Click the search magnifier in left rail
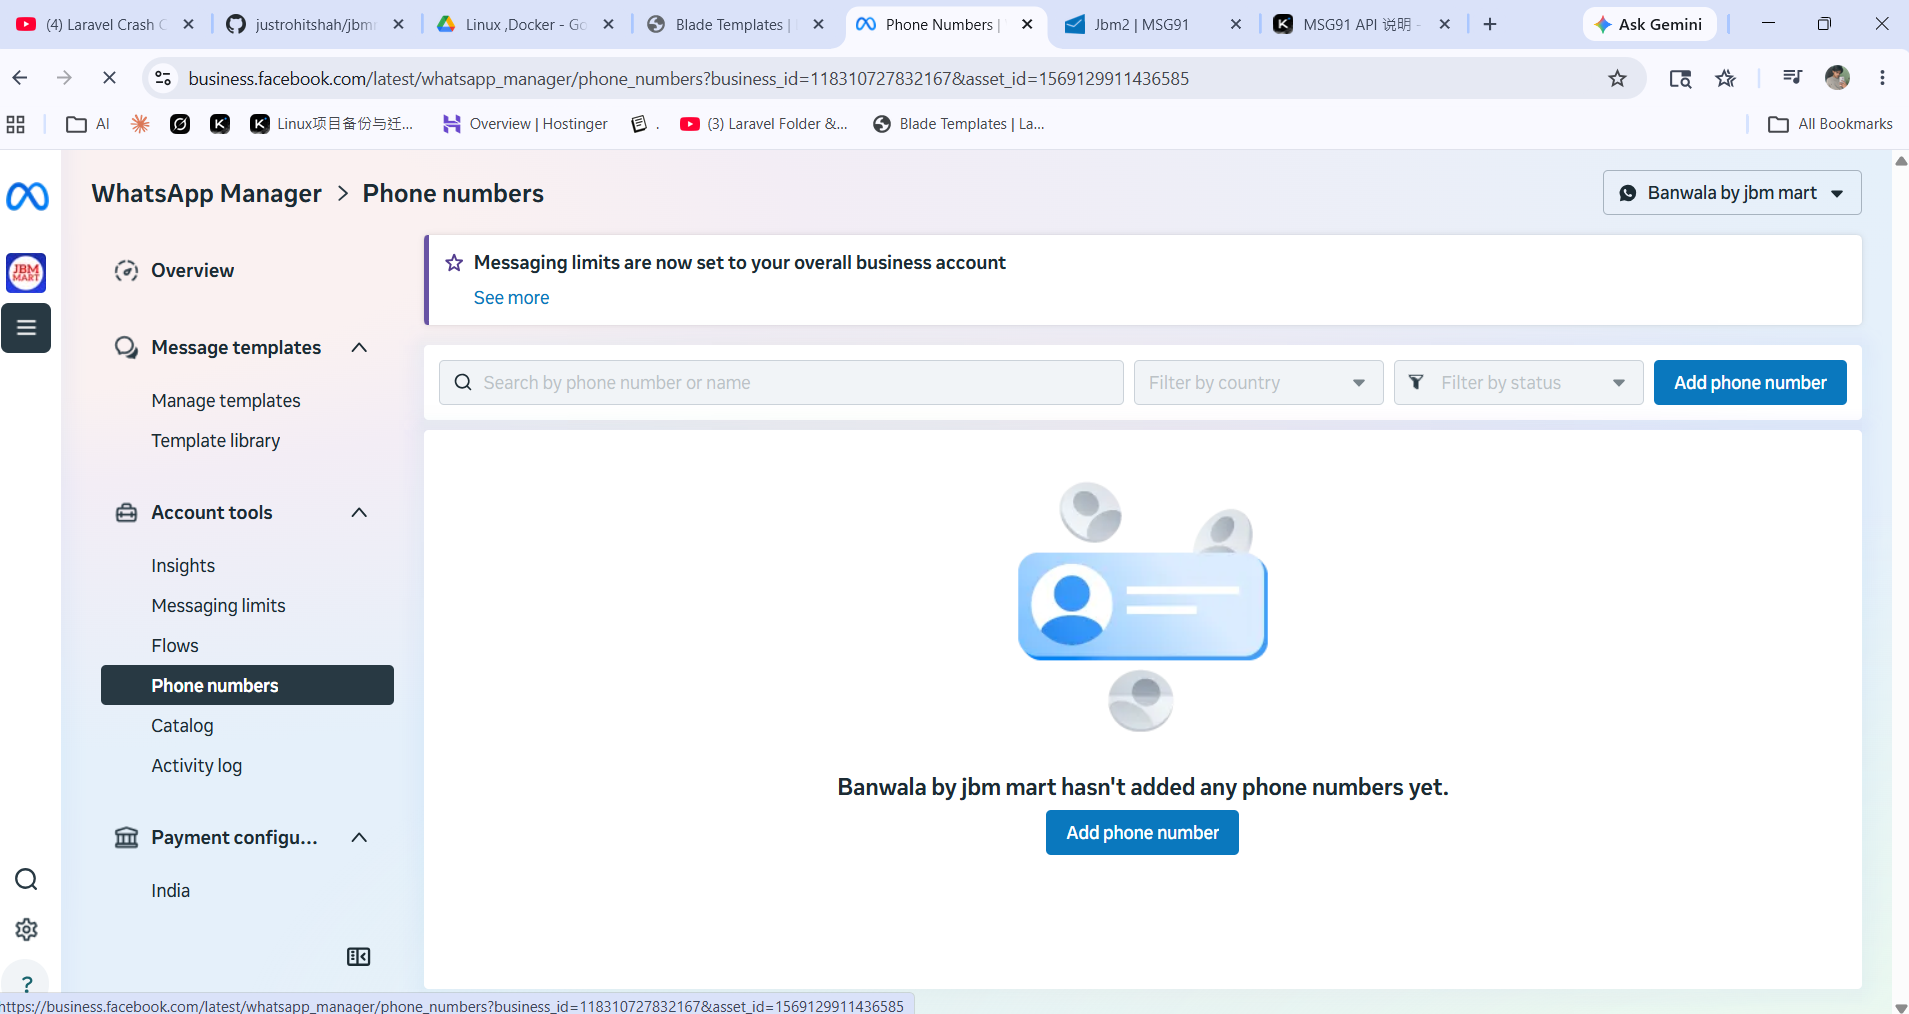This screenshot has width=1909, height=1014. click(x=26, y=880)
